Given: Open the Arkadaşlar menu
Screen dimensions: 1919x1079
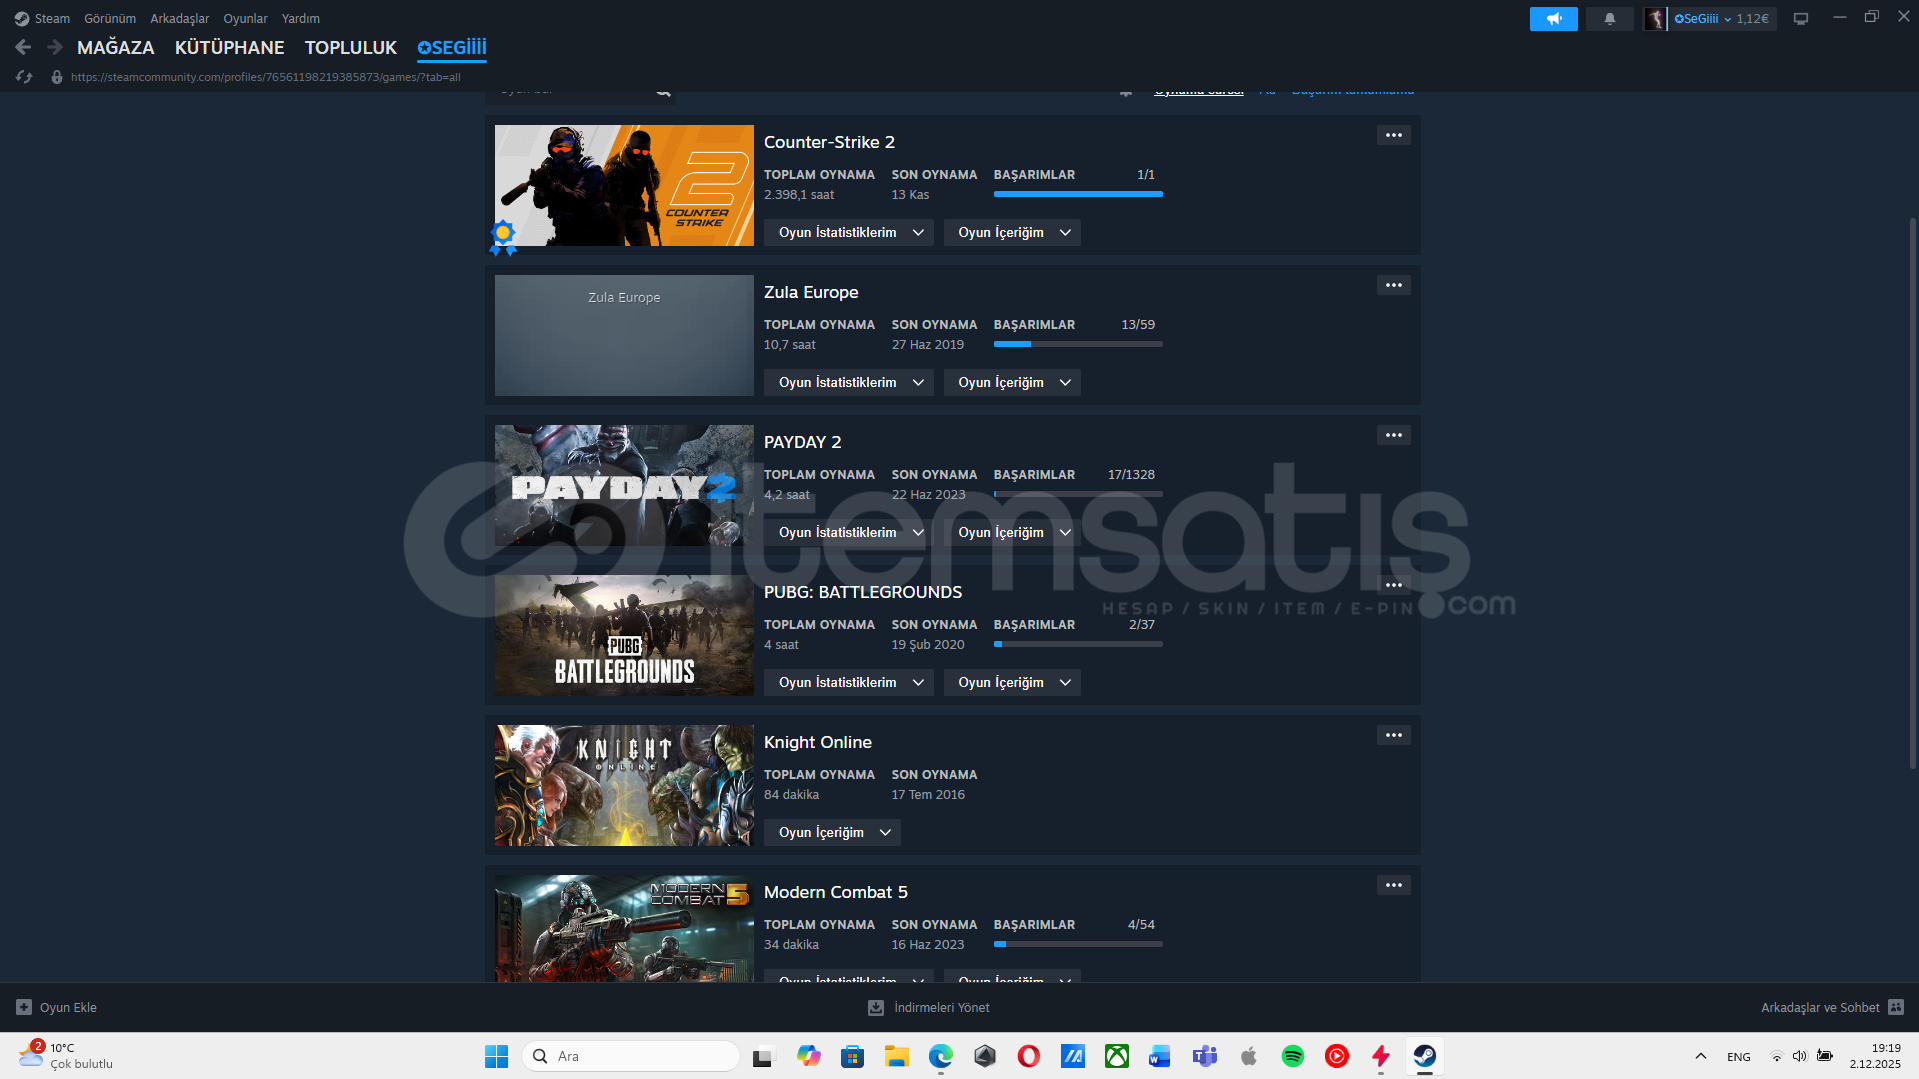Looking at the screenshot, I should pyautogui.click(x=179, y=19).
